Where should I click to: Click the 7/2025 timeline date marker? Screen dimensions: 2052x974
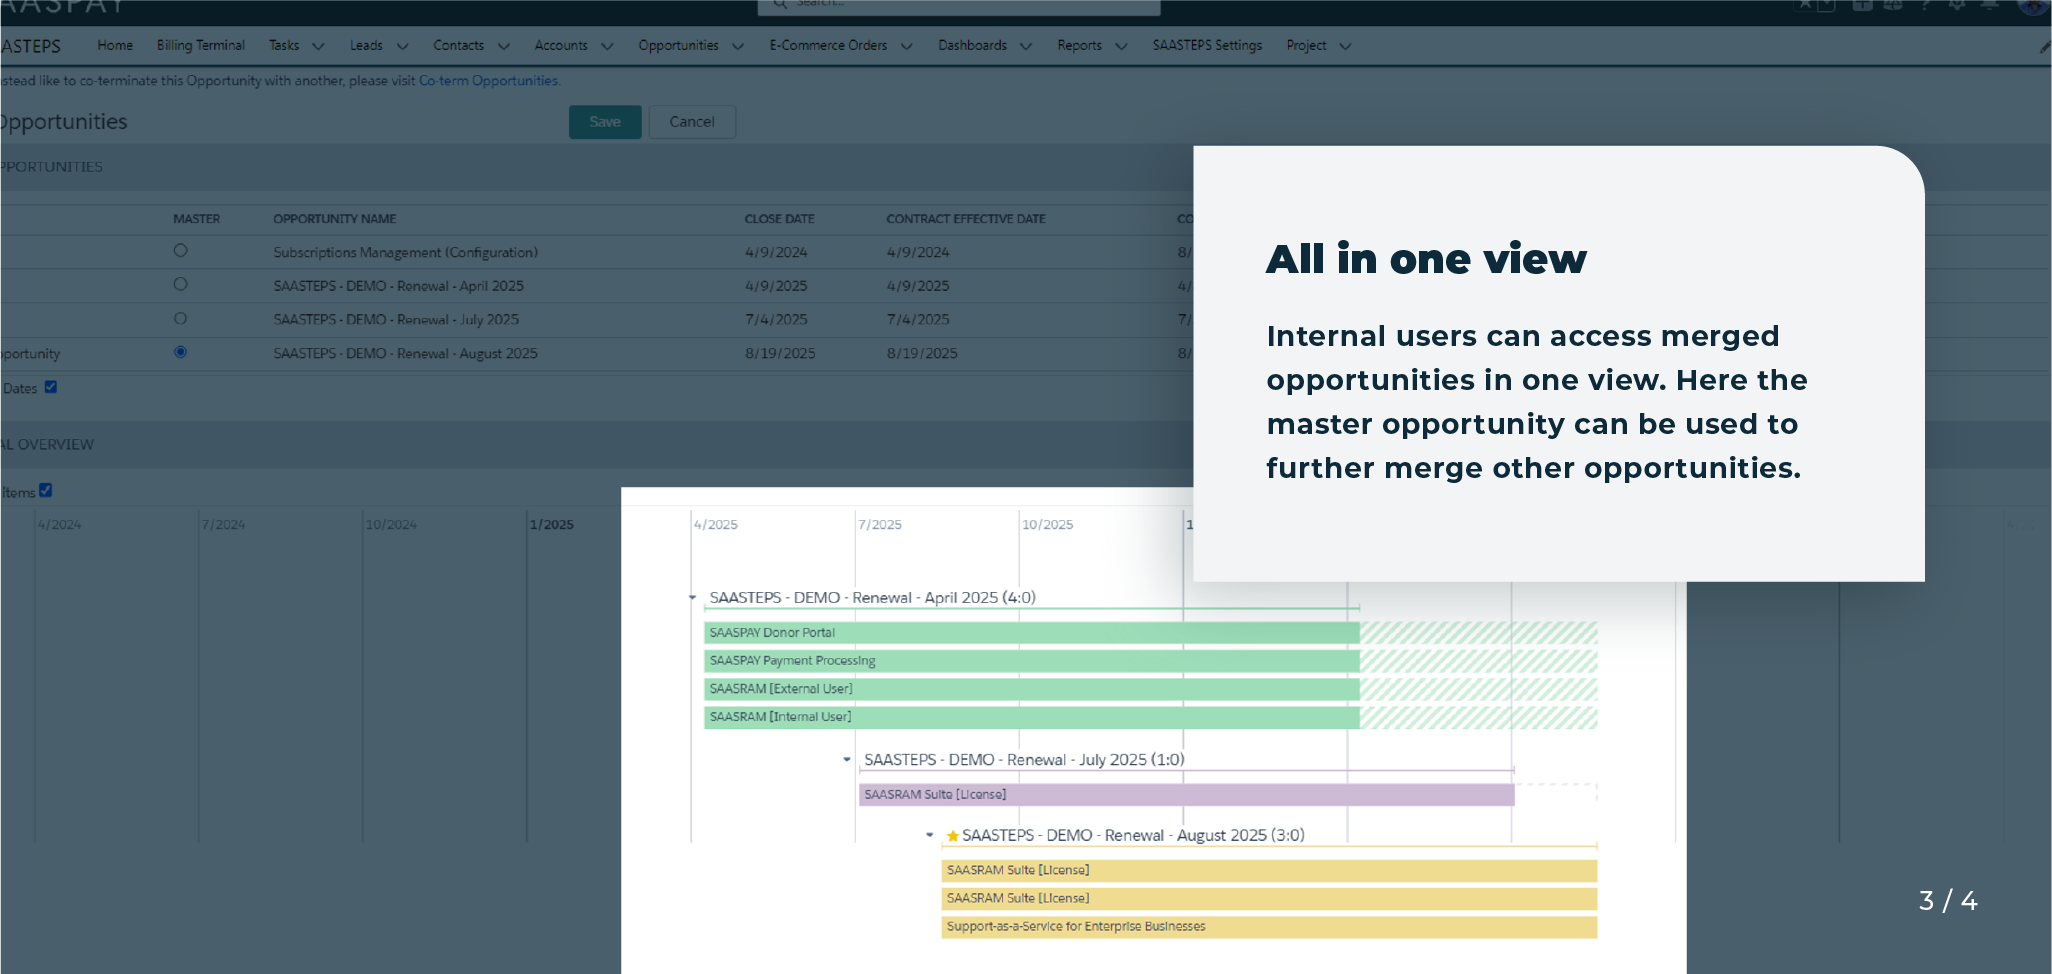(880, 525)
